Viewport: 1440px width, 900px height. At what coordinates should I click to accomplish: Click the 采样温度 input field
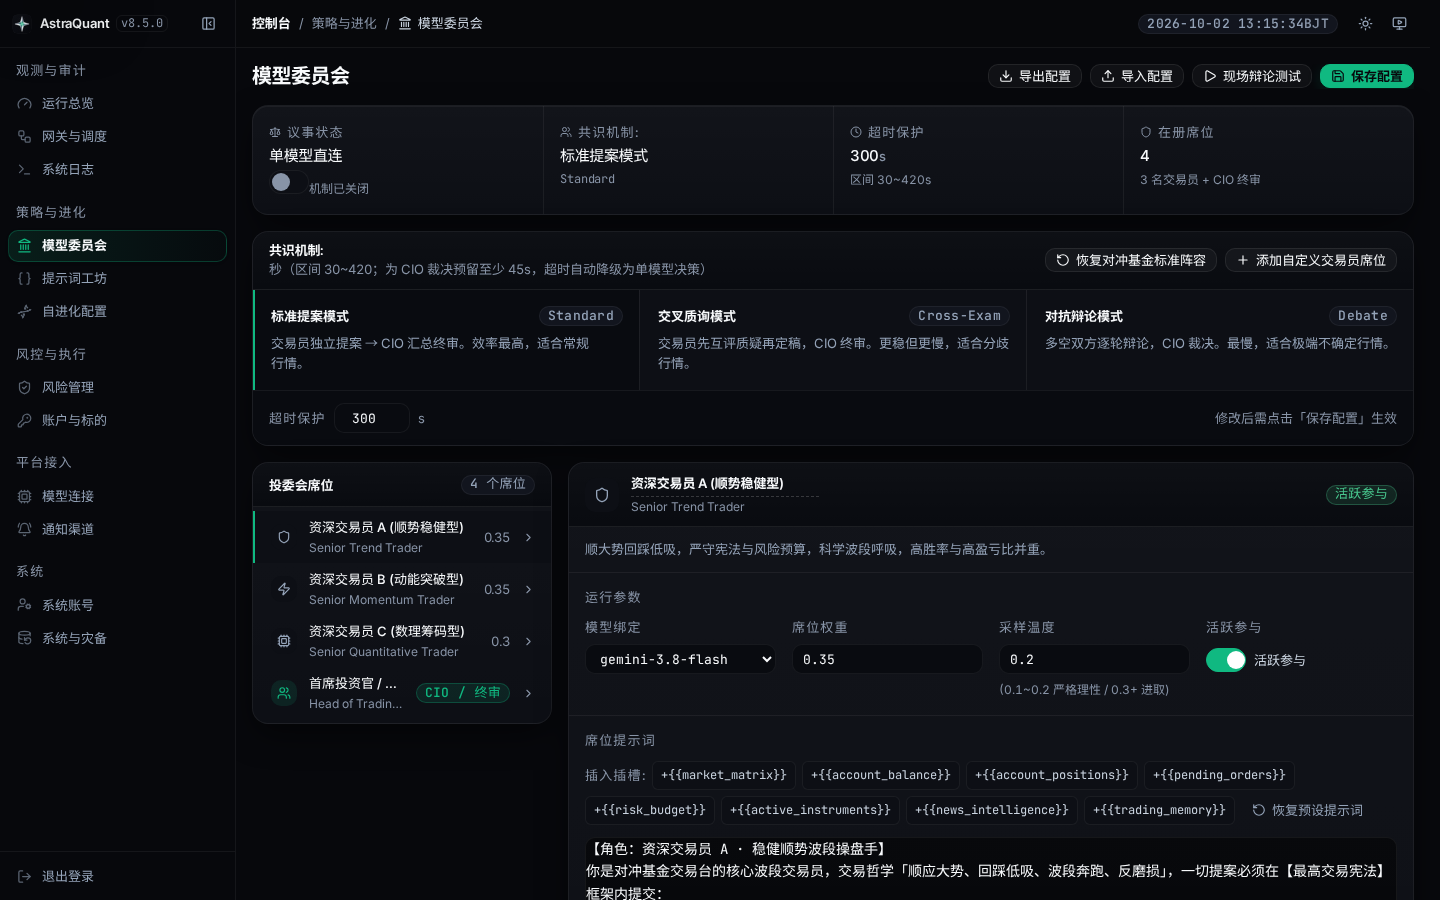[x=1094, y=659]
